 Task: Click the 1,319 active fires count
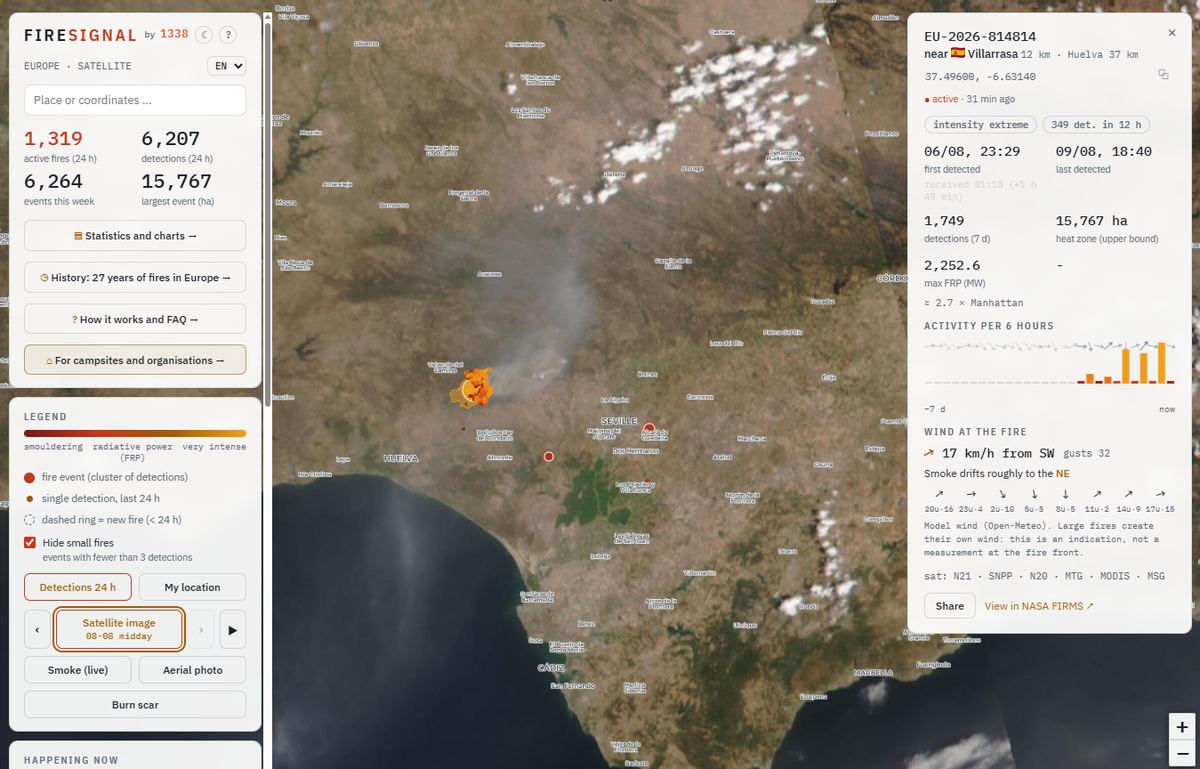pos(53,139)
